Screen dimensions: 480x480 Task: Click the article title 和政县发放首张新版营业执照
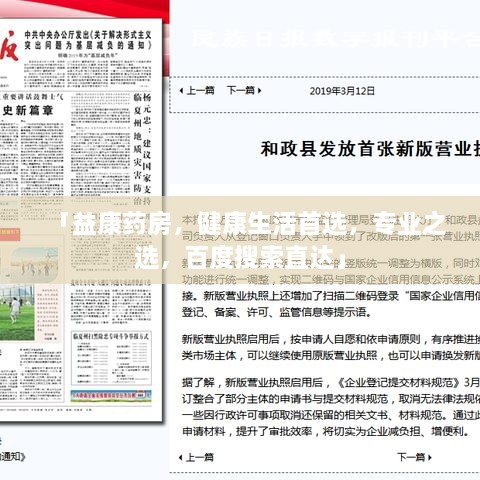370,149
